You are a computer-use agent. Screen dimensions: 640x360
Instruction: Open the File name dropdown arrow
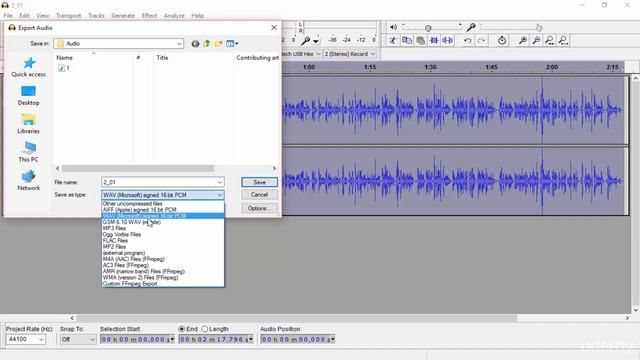(x=220, y=182)
